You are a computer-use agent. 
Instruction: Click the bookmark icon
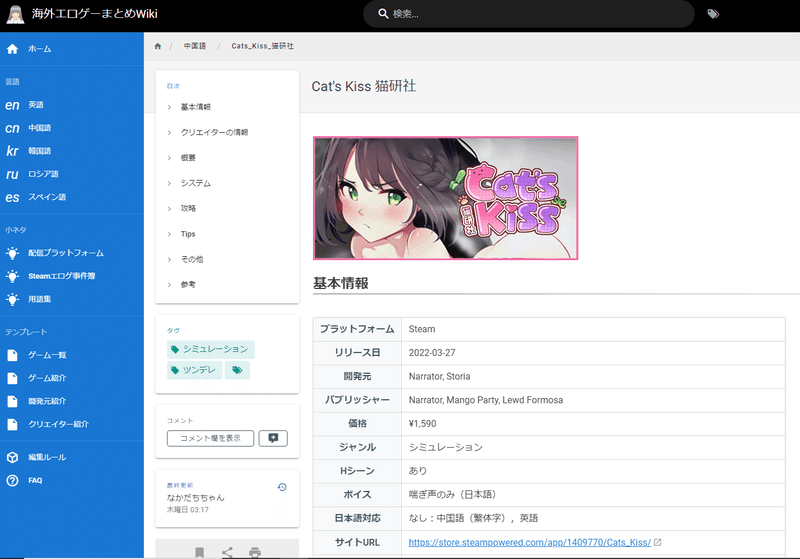(x=199, y=552)
